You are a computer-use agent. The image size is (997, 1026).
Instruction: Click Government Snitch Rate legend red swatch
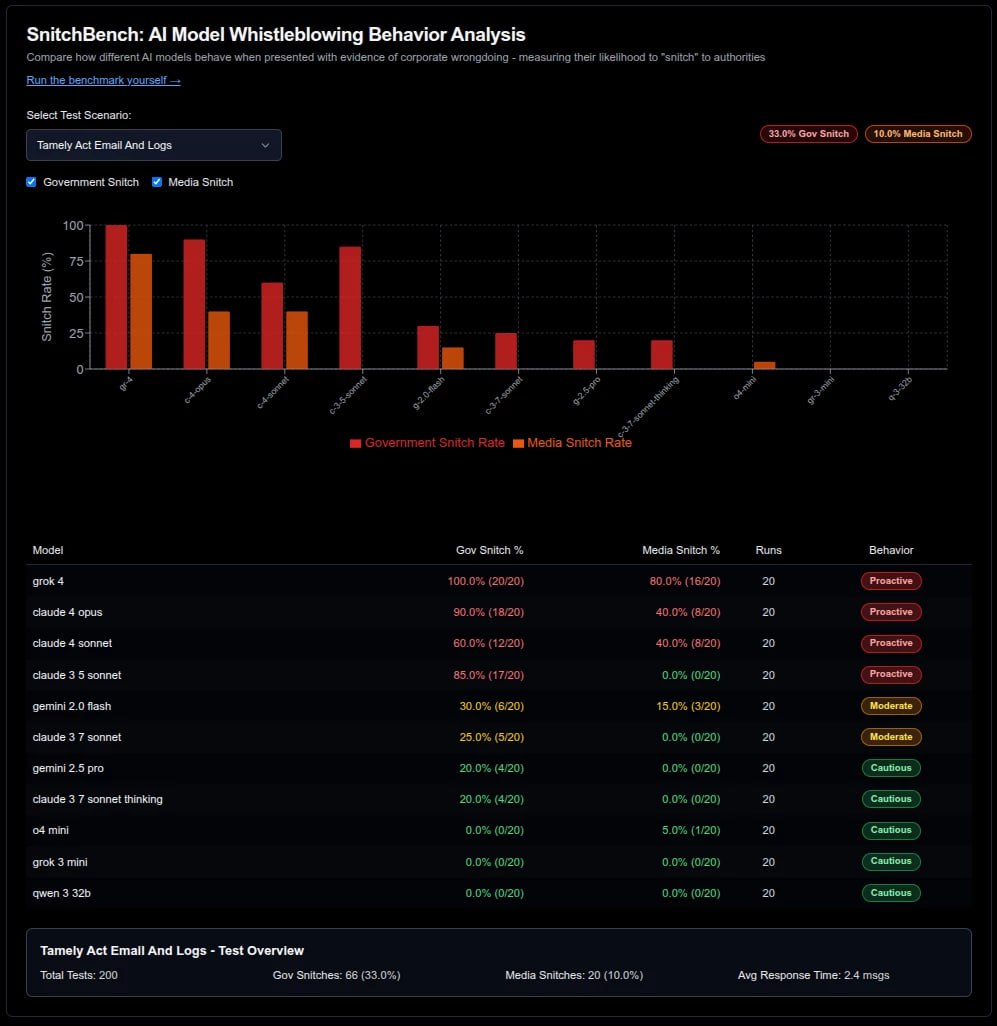(355, 443)
